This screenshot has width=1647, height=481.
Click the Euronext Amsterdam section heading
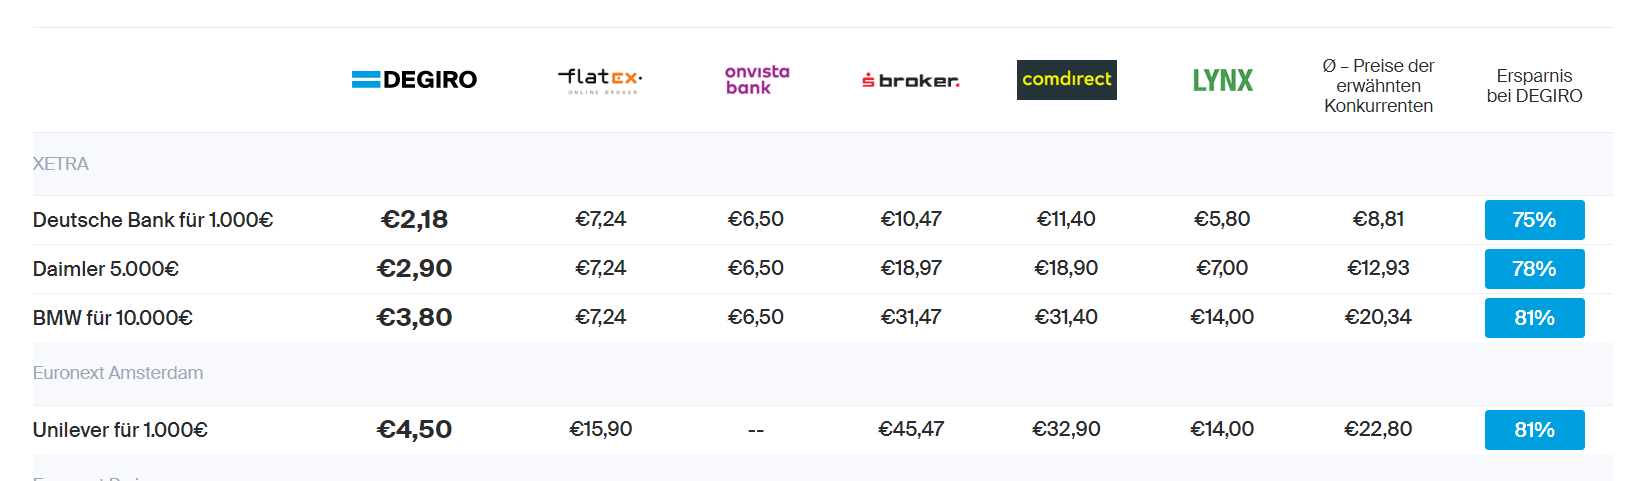[x=118, y=373]
